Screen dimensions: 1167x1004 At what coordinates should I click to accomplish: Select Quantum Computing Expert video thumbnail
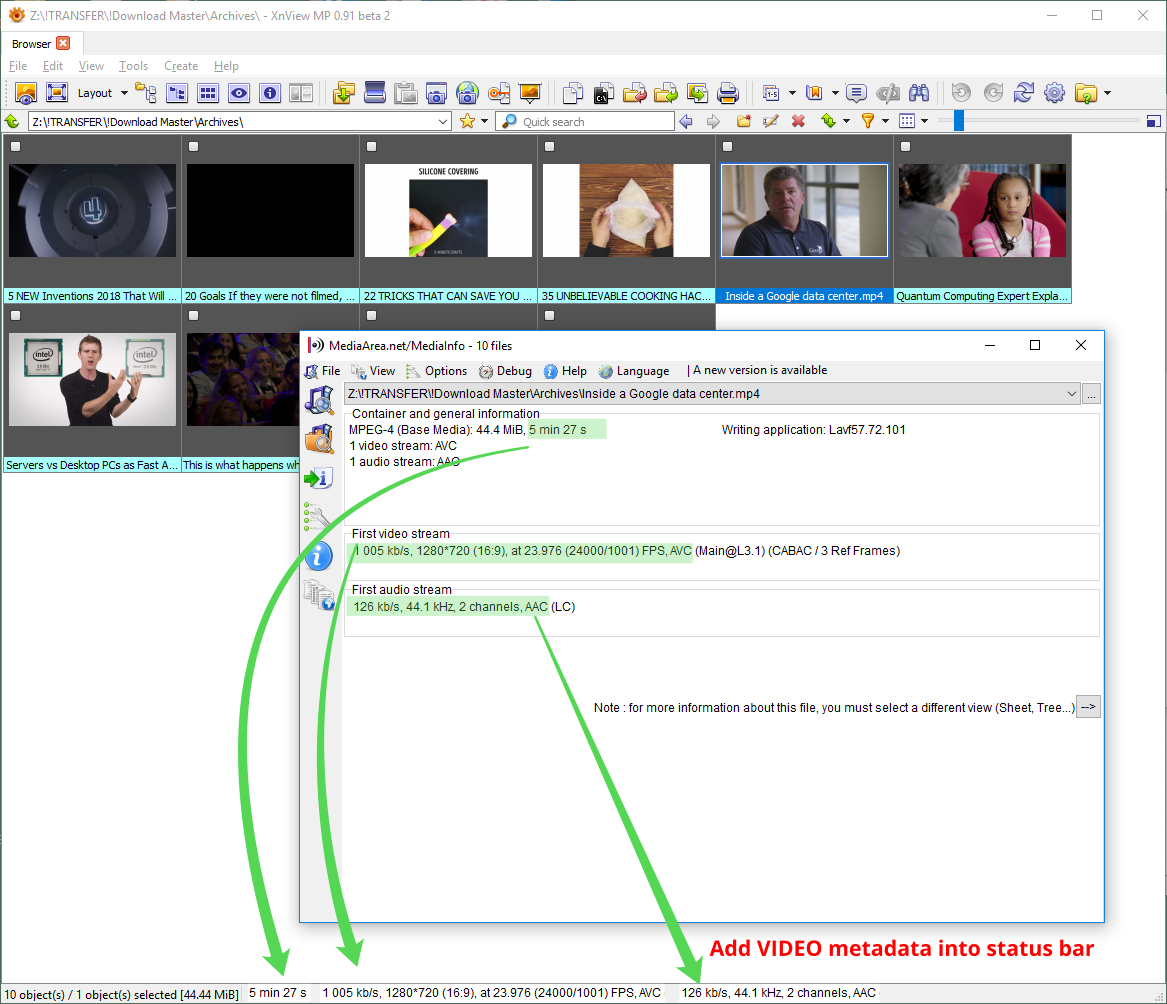point(982,211)
